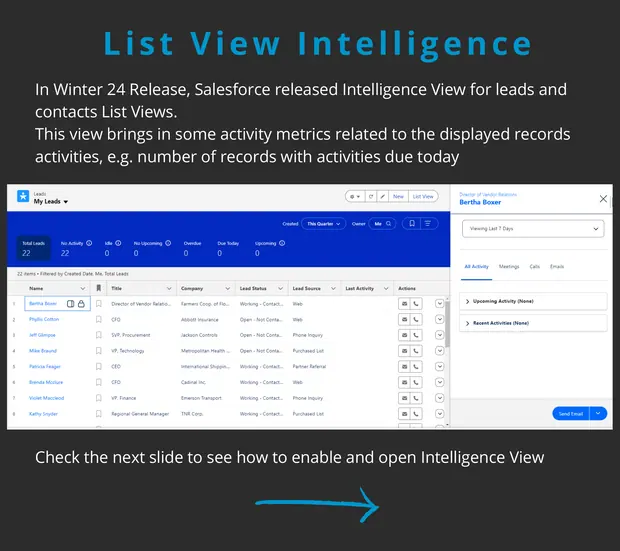Click the info icon next to No Upcoming
Screen dimensions: 620x551
click(168, 243)
